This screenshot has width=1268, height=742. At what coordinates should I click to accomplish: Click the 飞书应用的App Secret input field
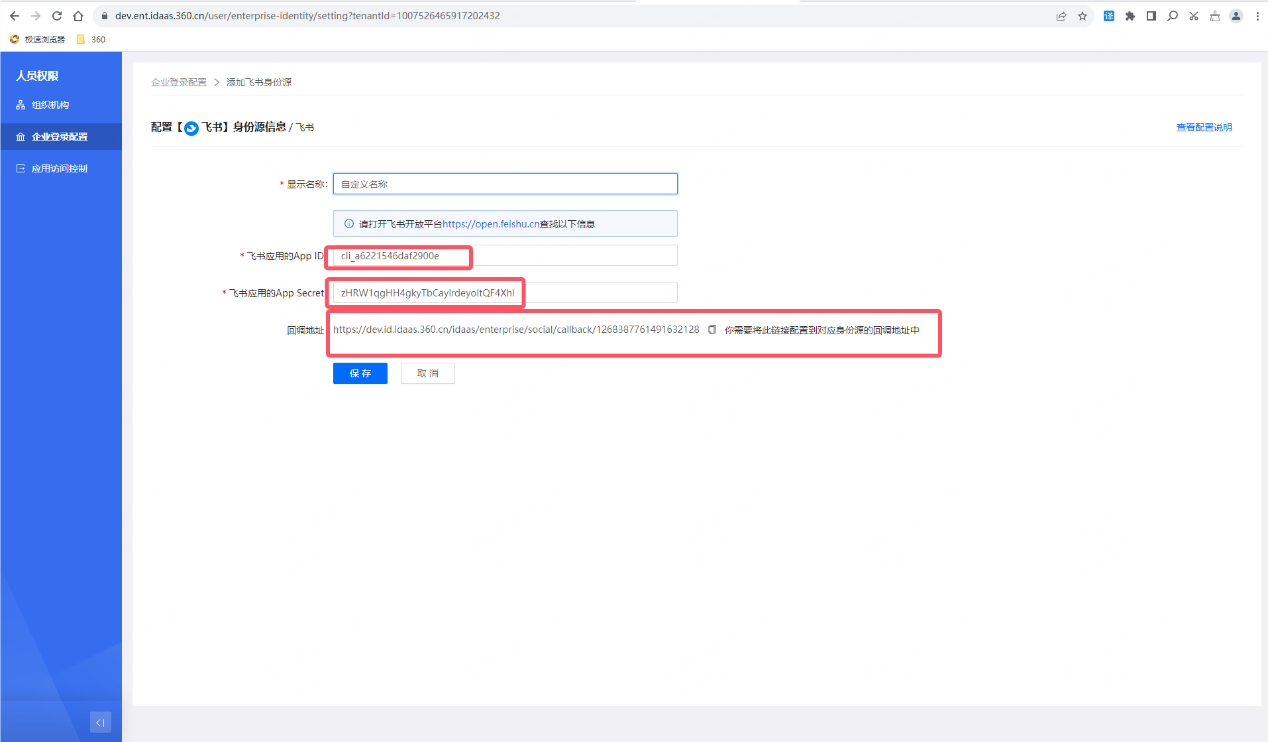coord(505,292)
